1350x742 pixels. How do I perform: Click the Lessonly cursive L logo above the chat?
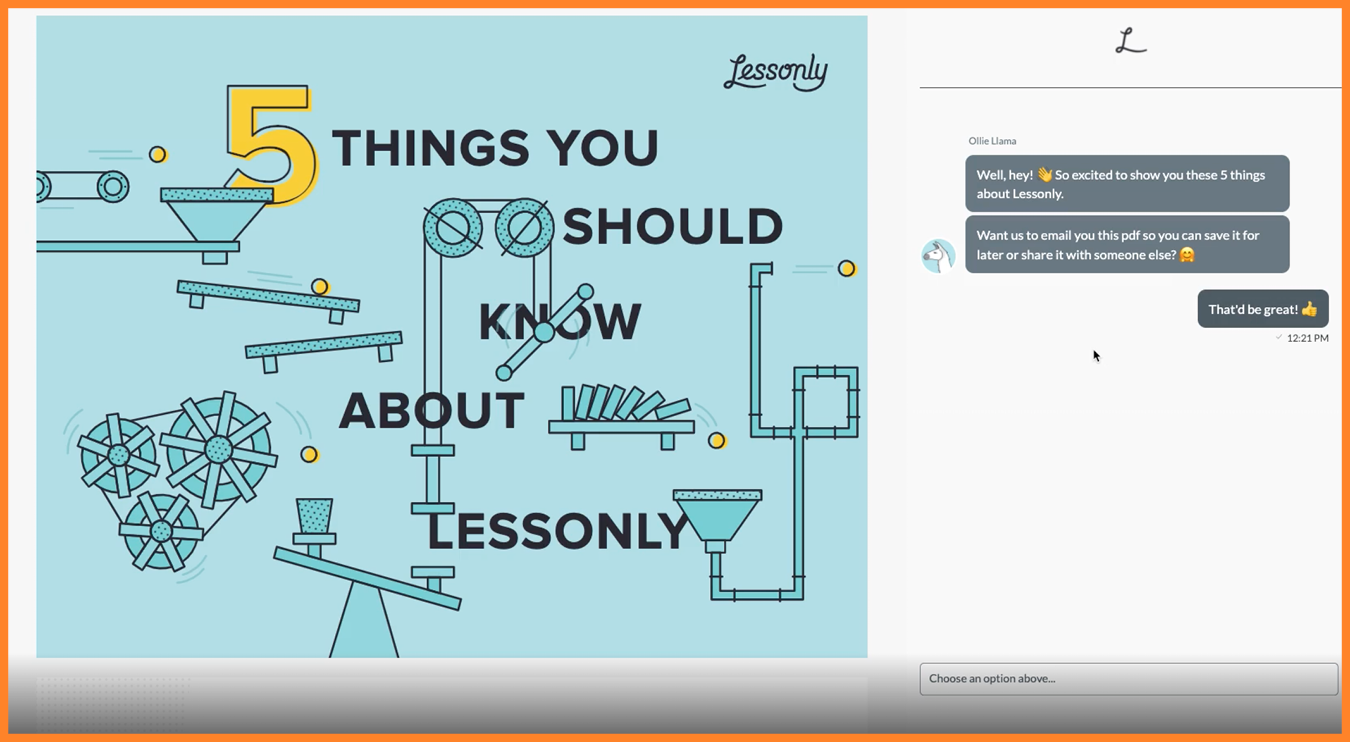pyautogui.click(x=1131, y=41)
